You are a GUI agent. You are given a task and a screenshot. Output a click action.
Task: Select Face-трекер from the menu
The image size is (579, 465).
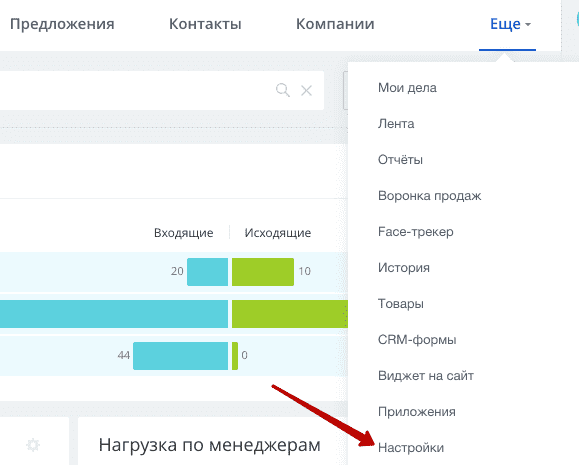tap(416, 232)
